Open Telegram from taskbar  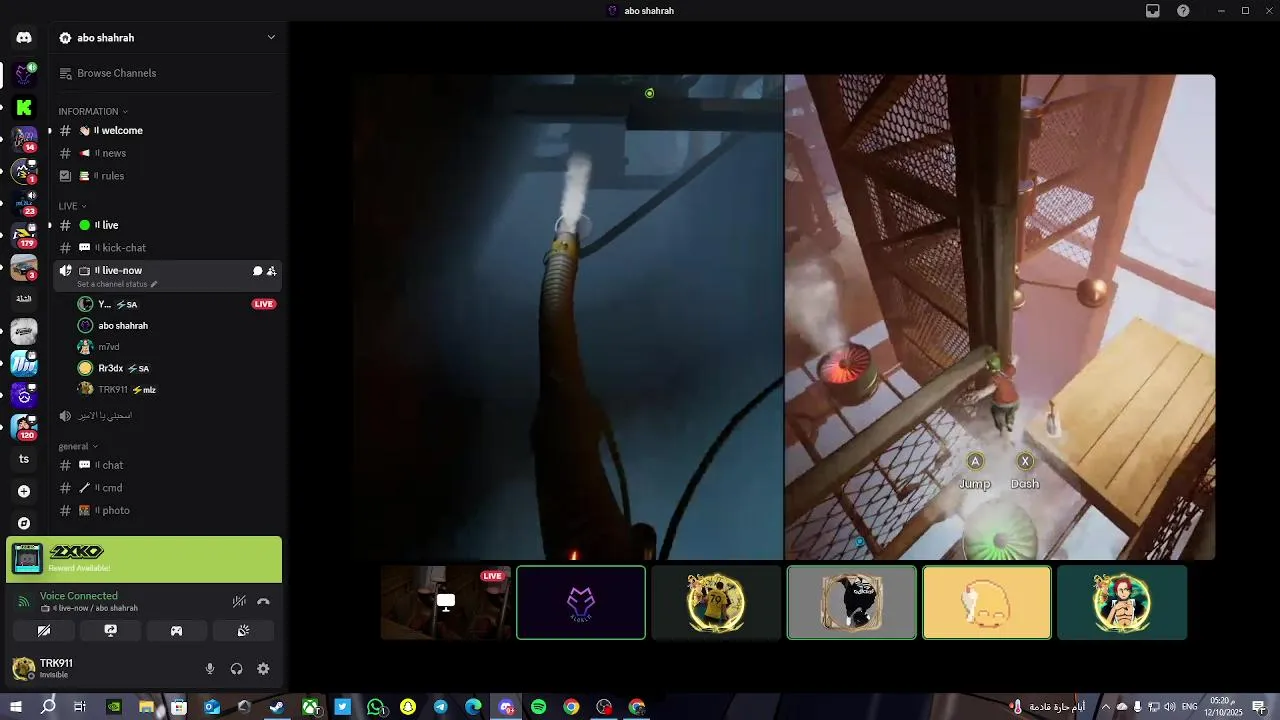[x=440, y=707]
